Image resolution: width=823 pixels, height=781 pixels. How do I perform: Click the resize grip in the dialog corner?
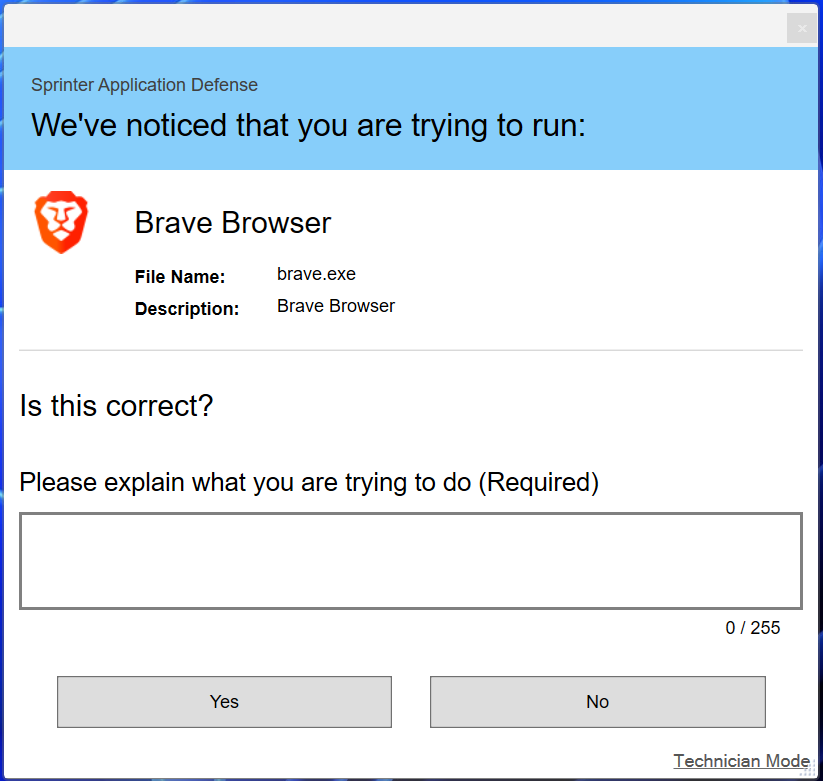pyautogui.click(x=808, y=770)
